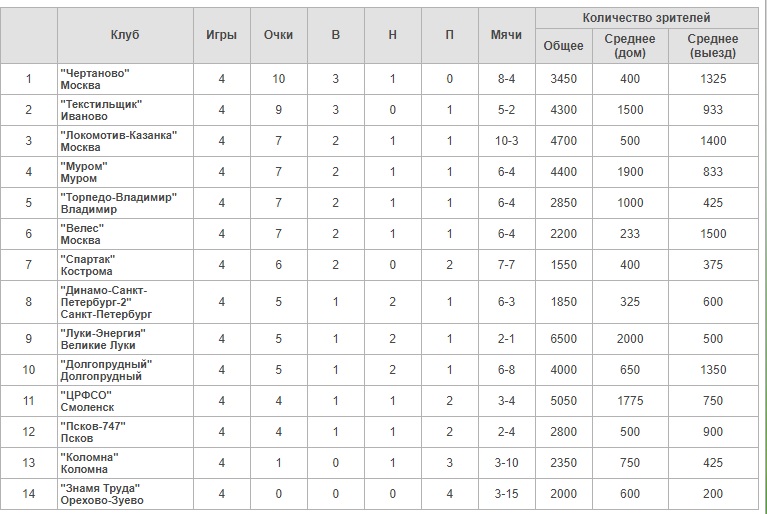Screen dimensions: 767x514
Task: Click the Очки column header
Action: (278, 35)
